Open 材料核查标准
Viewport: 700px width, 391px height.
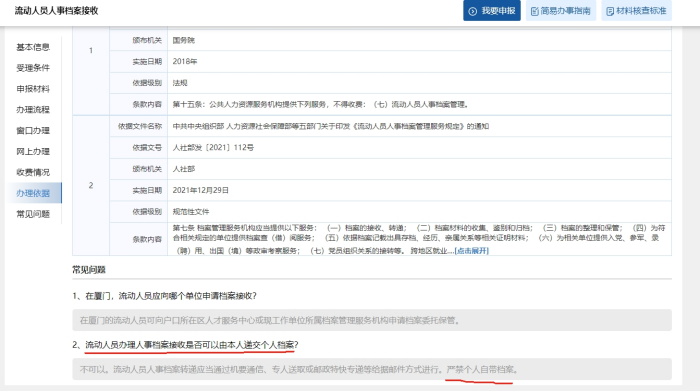click(636, 11)
